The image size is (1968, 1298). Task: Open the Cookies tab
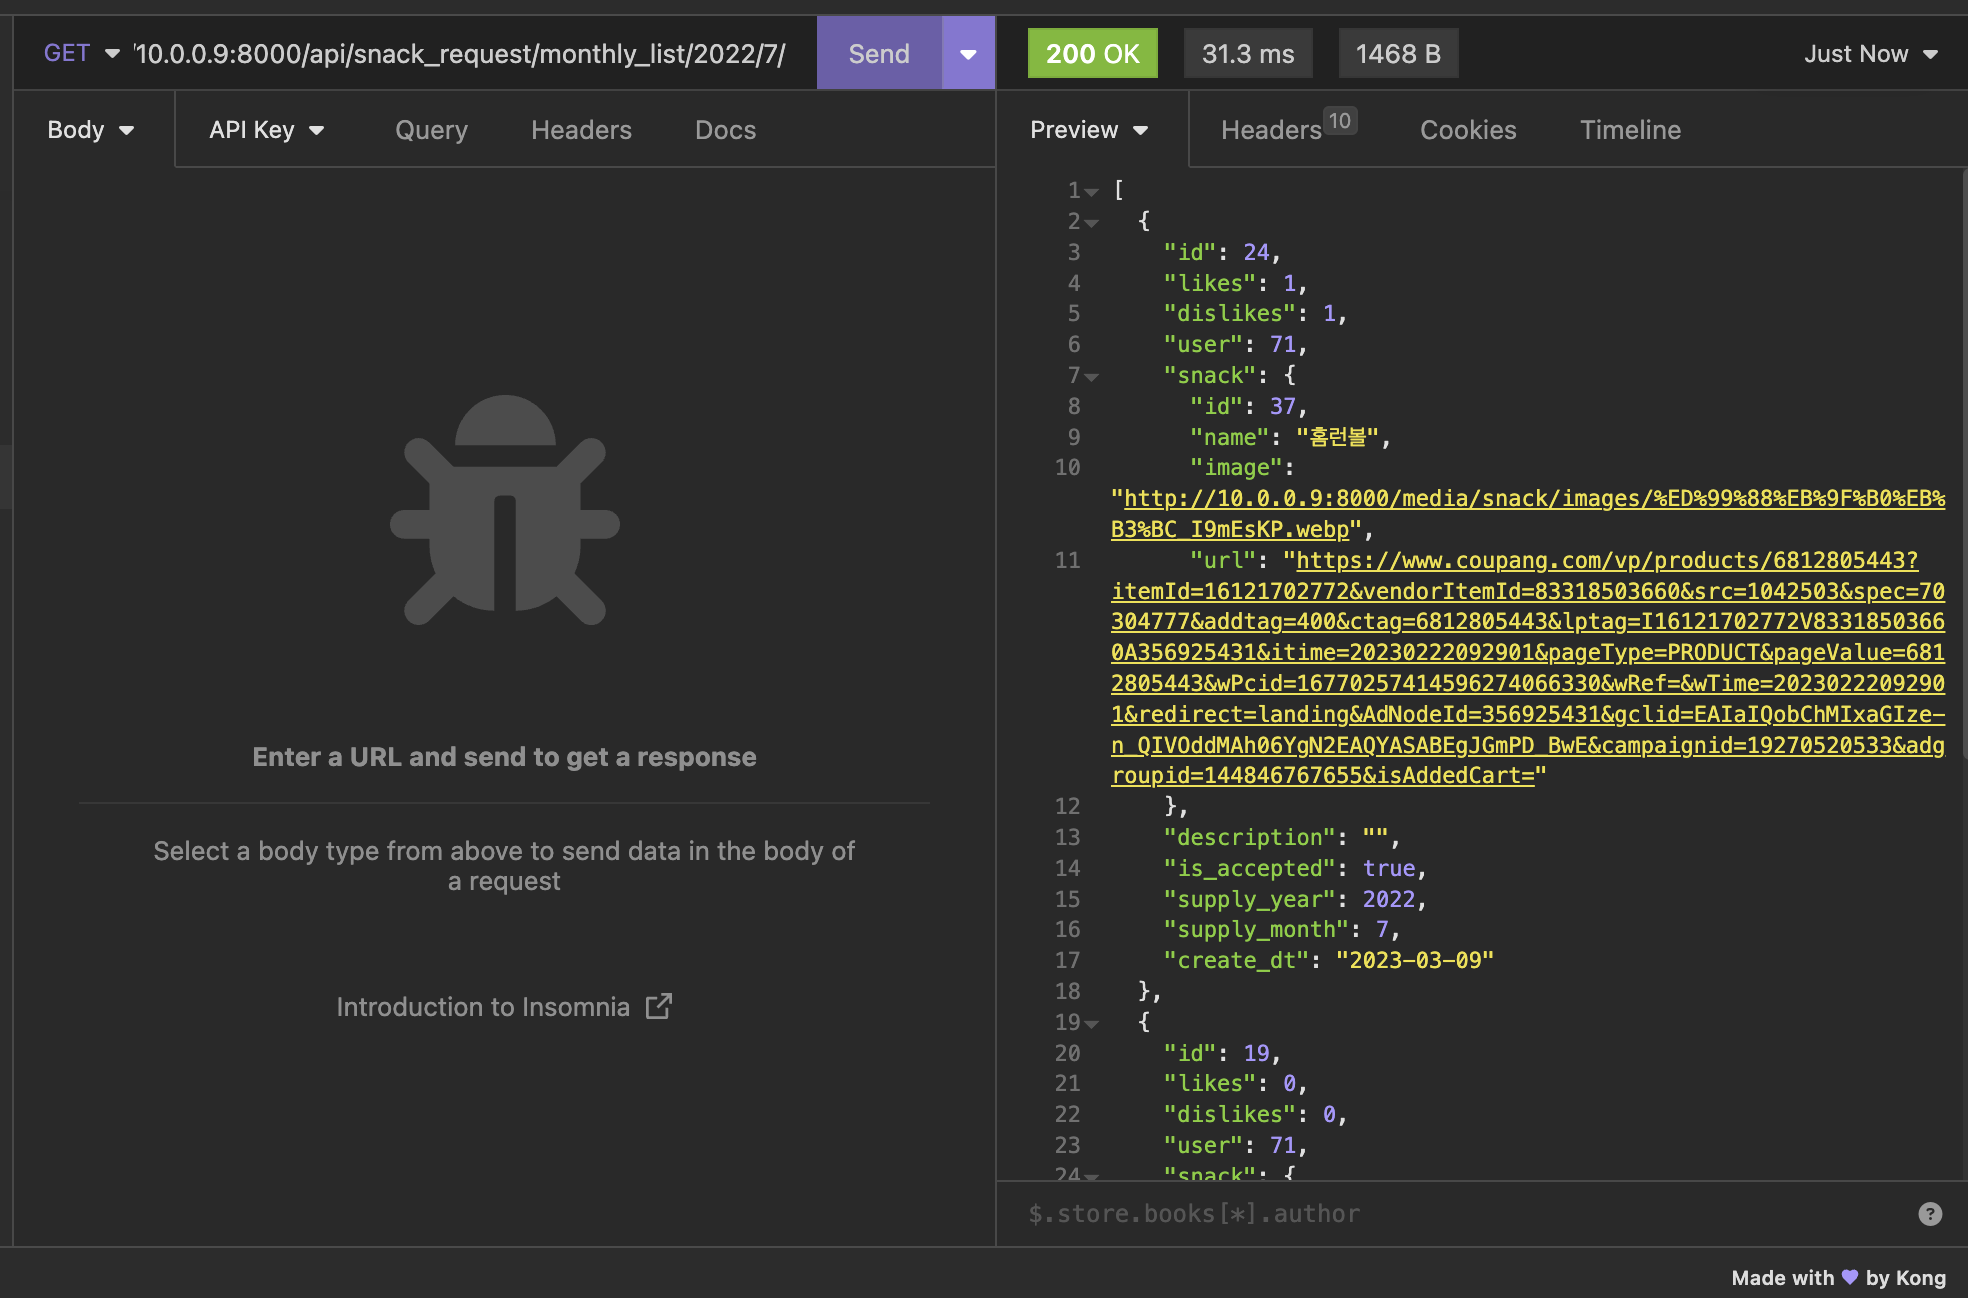[x=1468, y=130]
